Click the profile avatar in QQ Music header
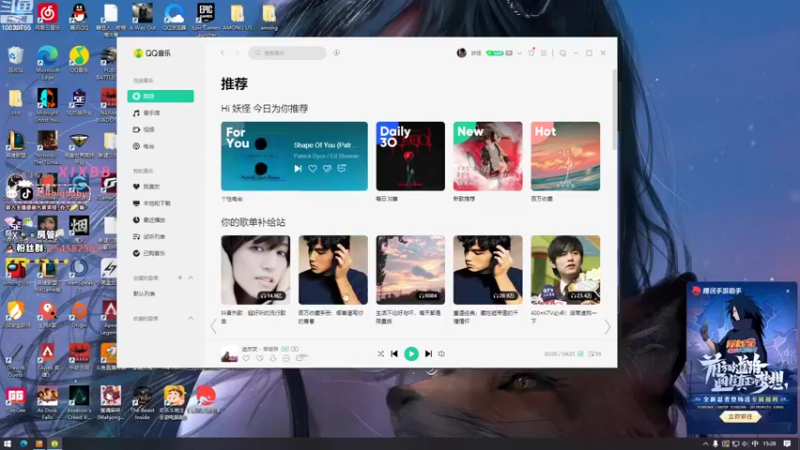This screenshot has width=800, height=450. tap(461, 53)
